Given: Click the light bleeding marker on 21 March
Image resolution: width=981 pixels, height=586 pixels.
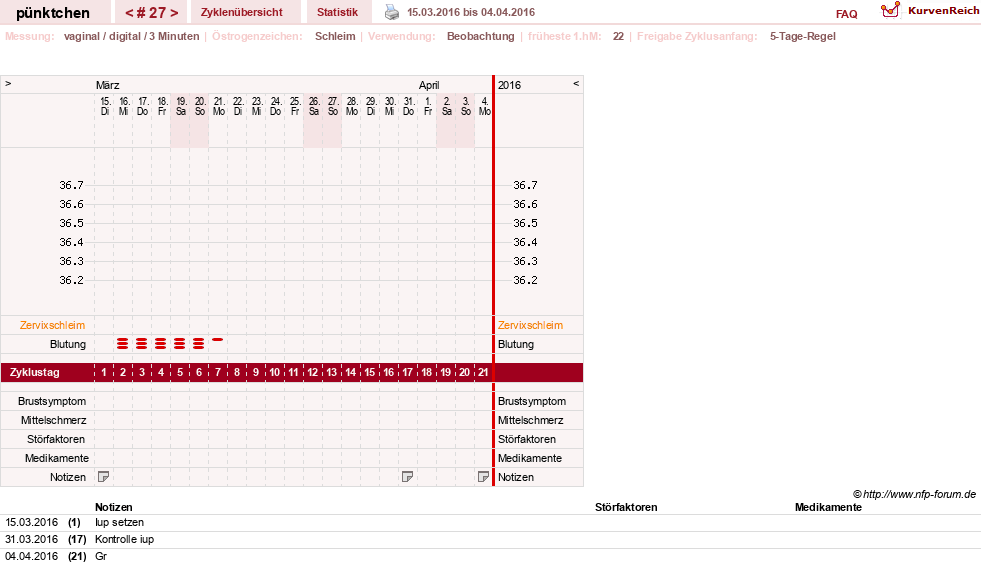Looking at the screenshot, I should (218, 340).
